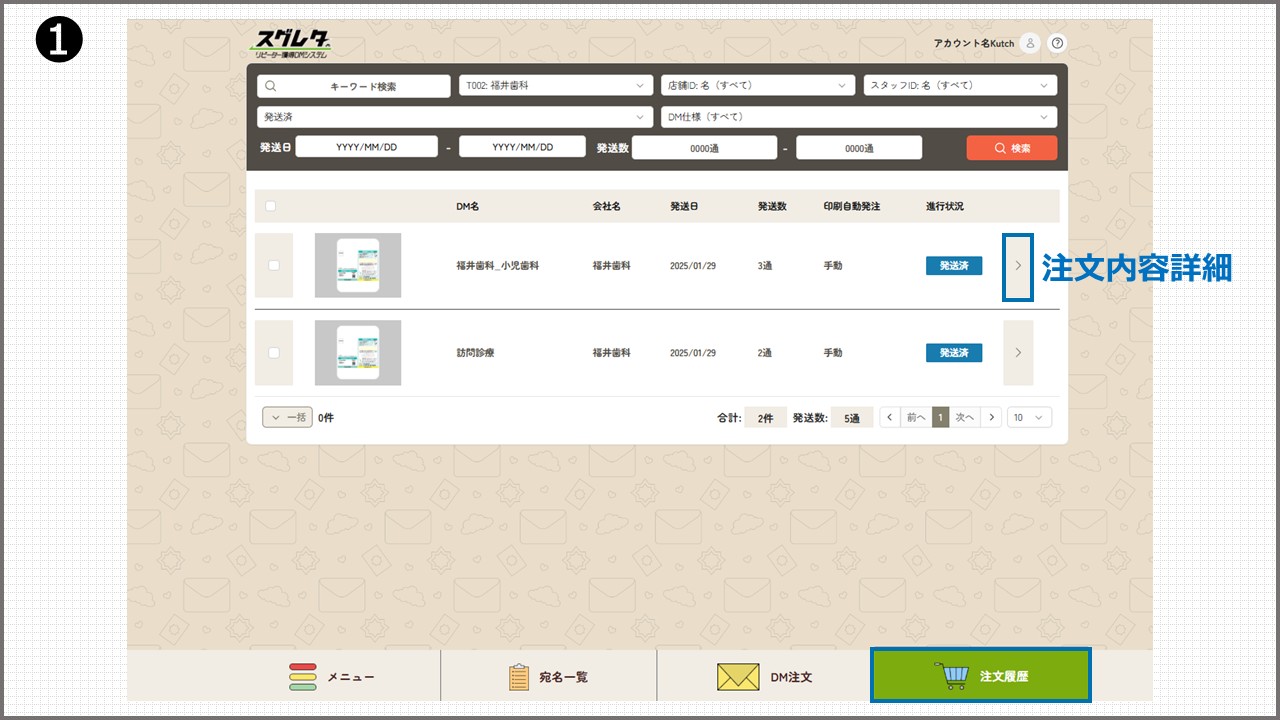Image resolution: width=1280 pixels, height=720 pixels.
Task: Open the メニュー tab
Action: [331, 677]
